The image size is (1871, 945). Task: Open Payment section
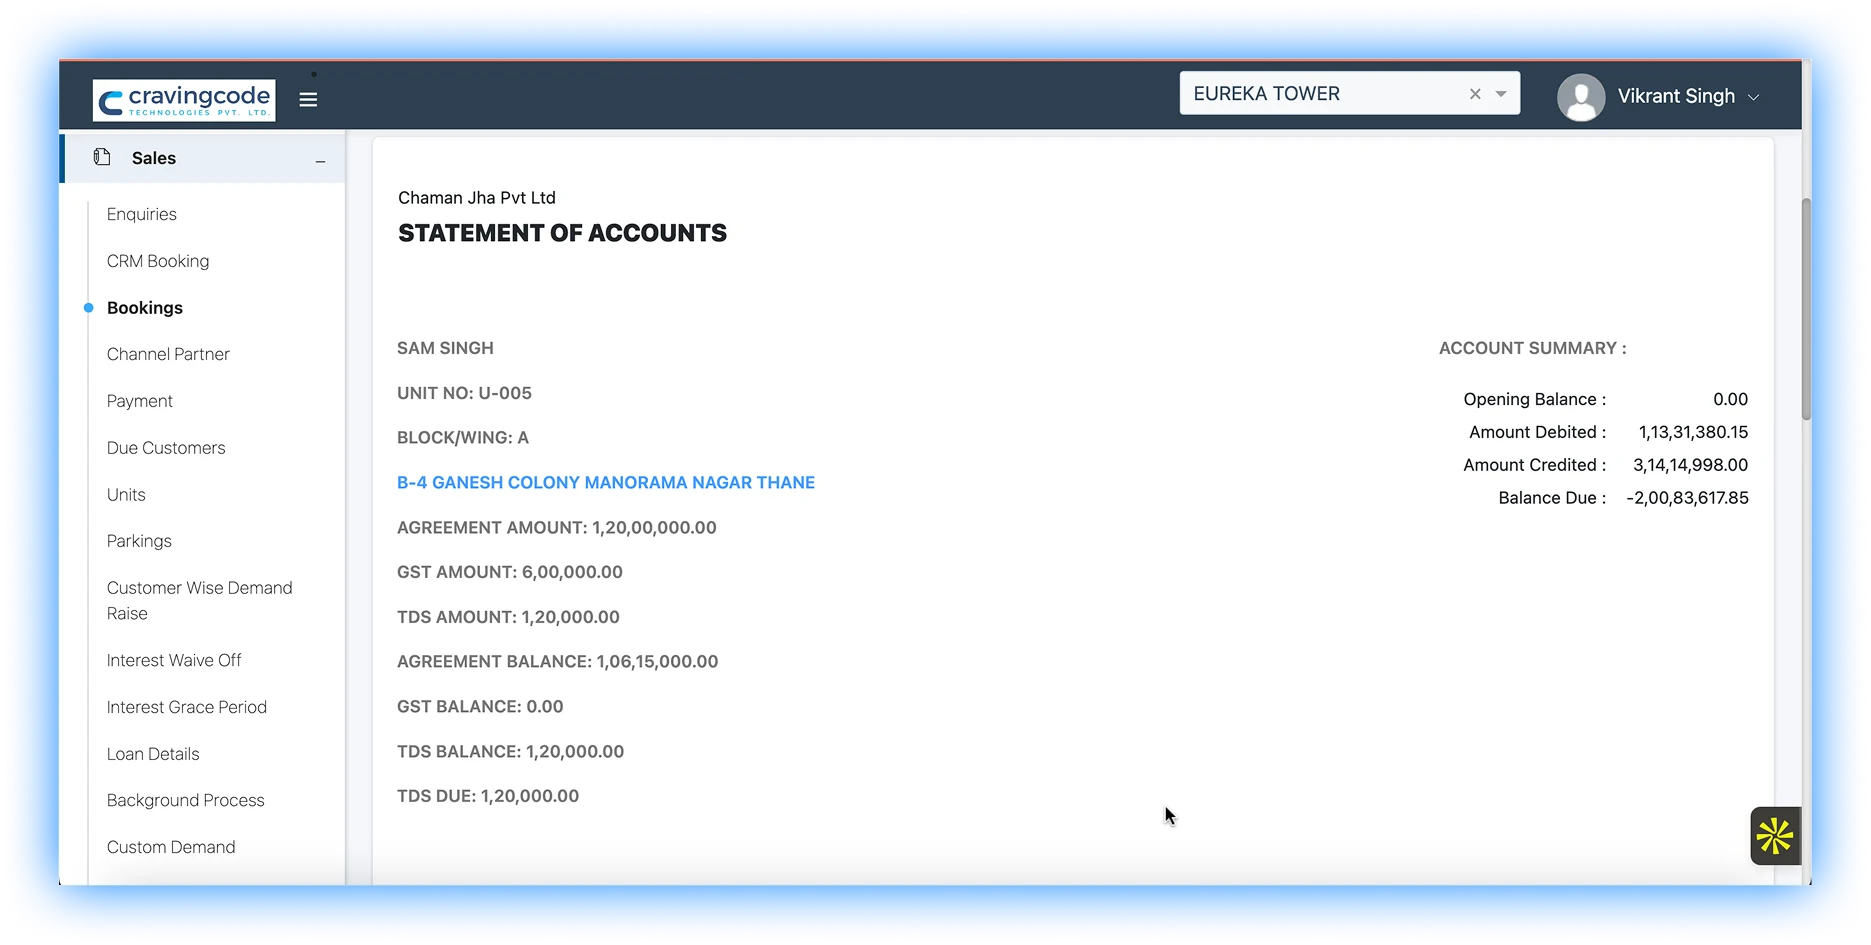pyautogui.click(x=140, y=401)
